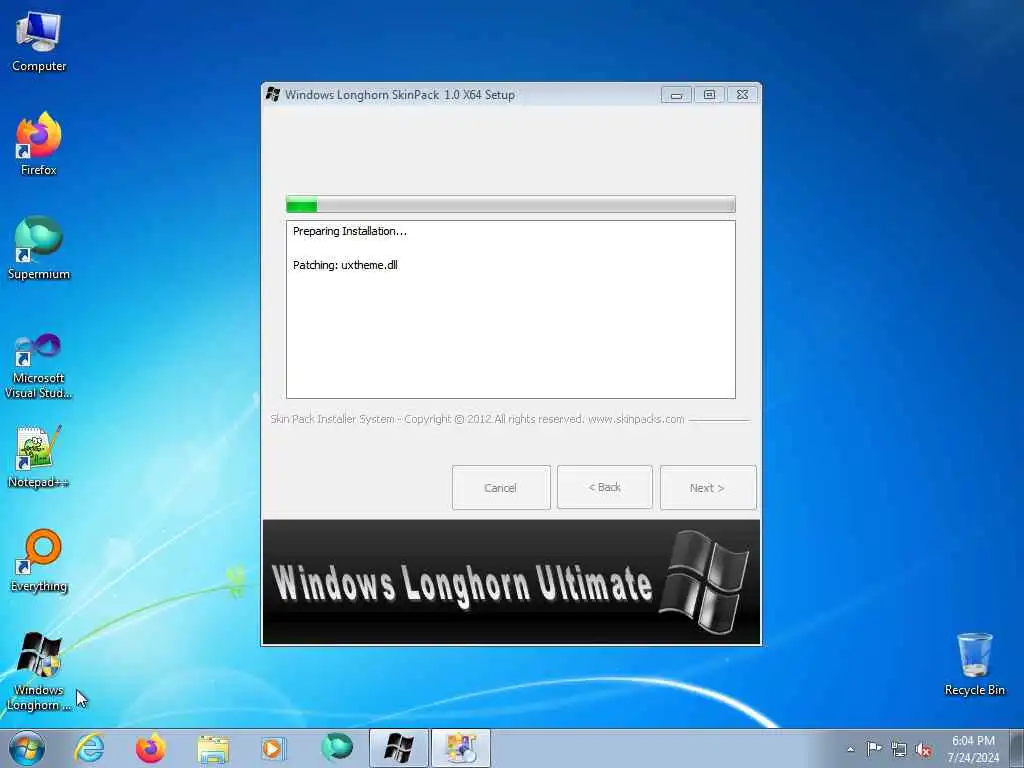Viewport: 1024px width, 768px height.
Task: Click the Next button in setup
Action: tap(708, 487)
